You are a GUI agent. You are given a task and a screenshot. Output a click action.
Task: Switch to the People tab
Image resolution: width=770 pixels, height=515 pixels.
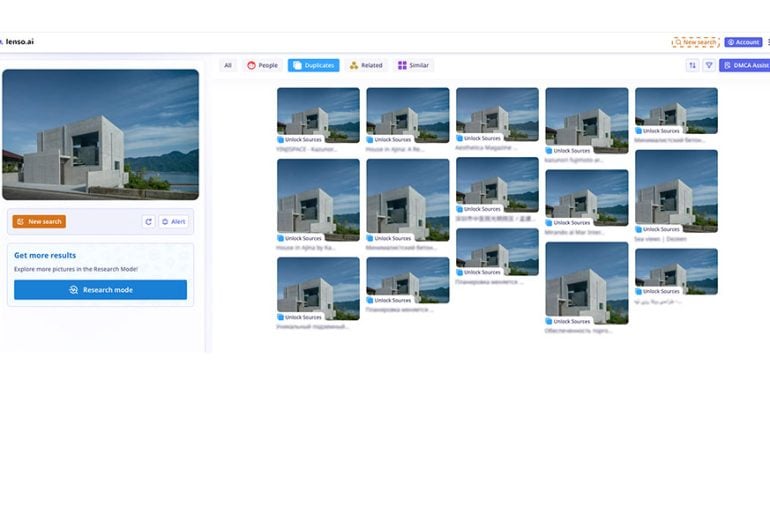(x=262, y=65)
